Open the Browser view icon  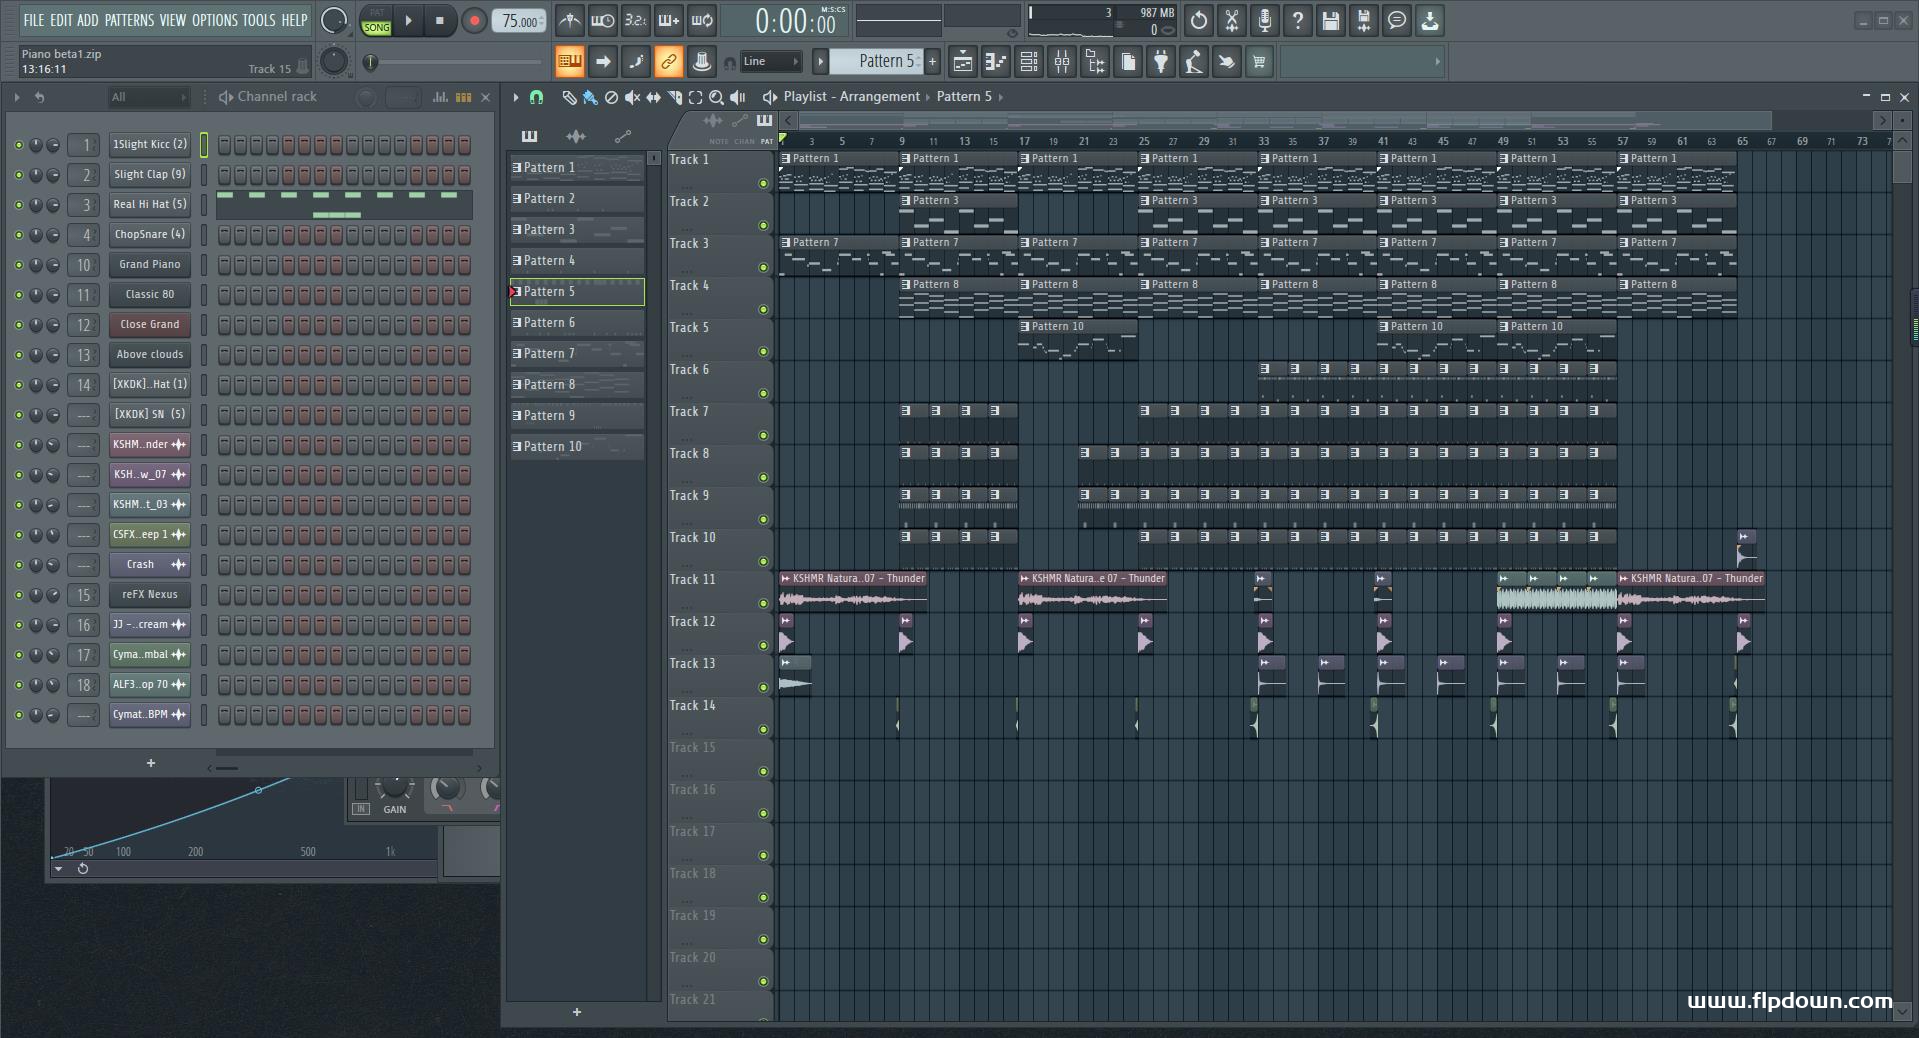click(x=1095, y=62)
